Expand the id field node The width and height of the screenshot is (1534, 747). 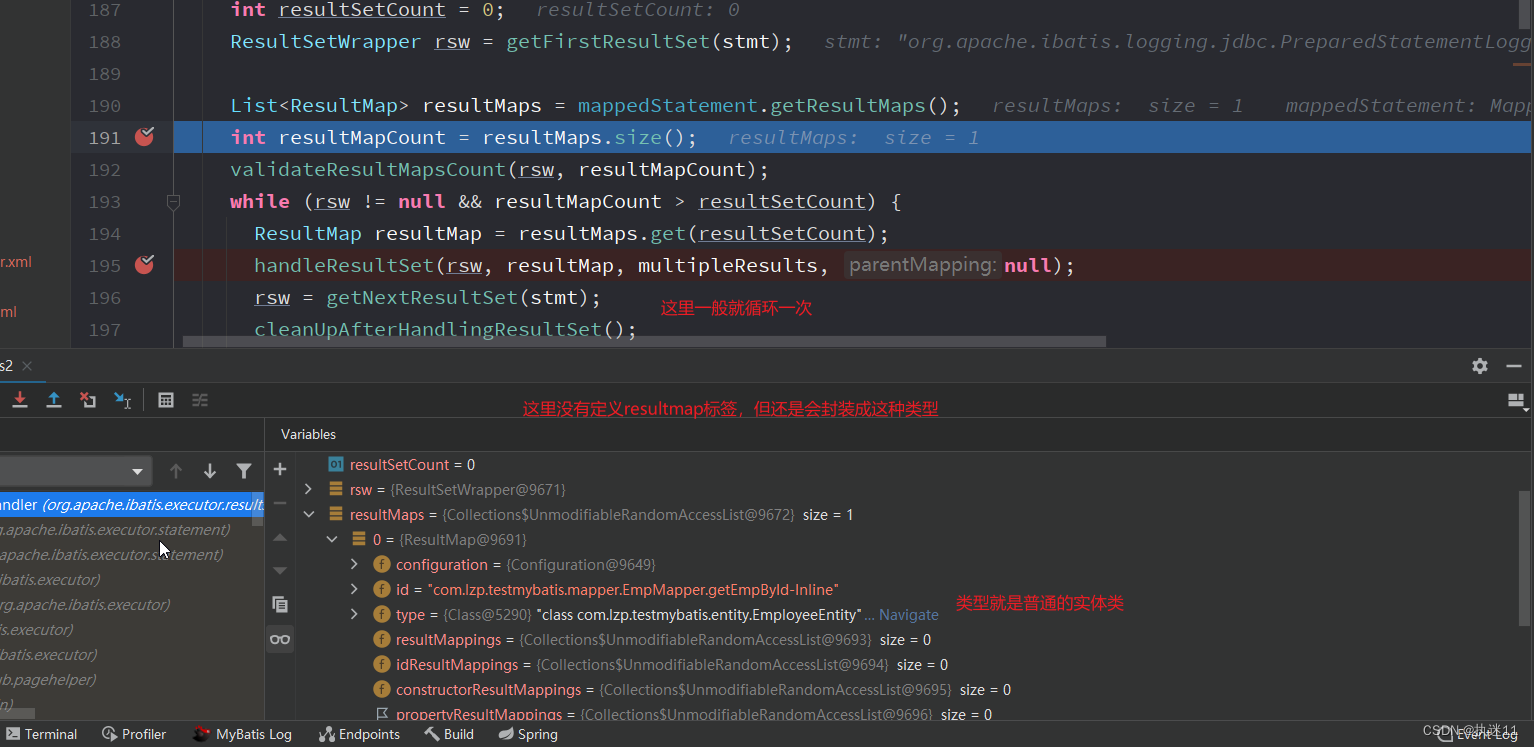[x=354, y=590]
